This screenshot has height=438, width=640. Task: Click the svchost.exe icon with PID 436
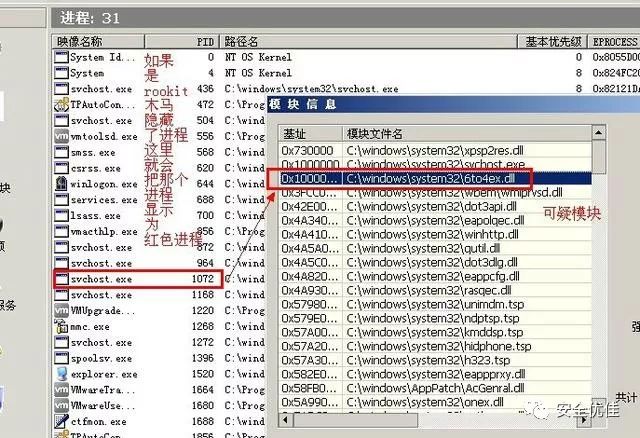61,89
